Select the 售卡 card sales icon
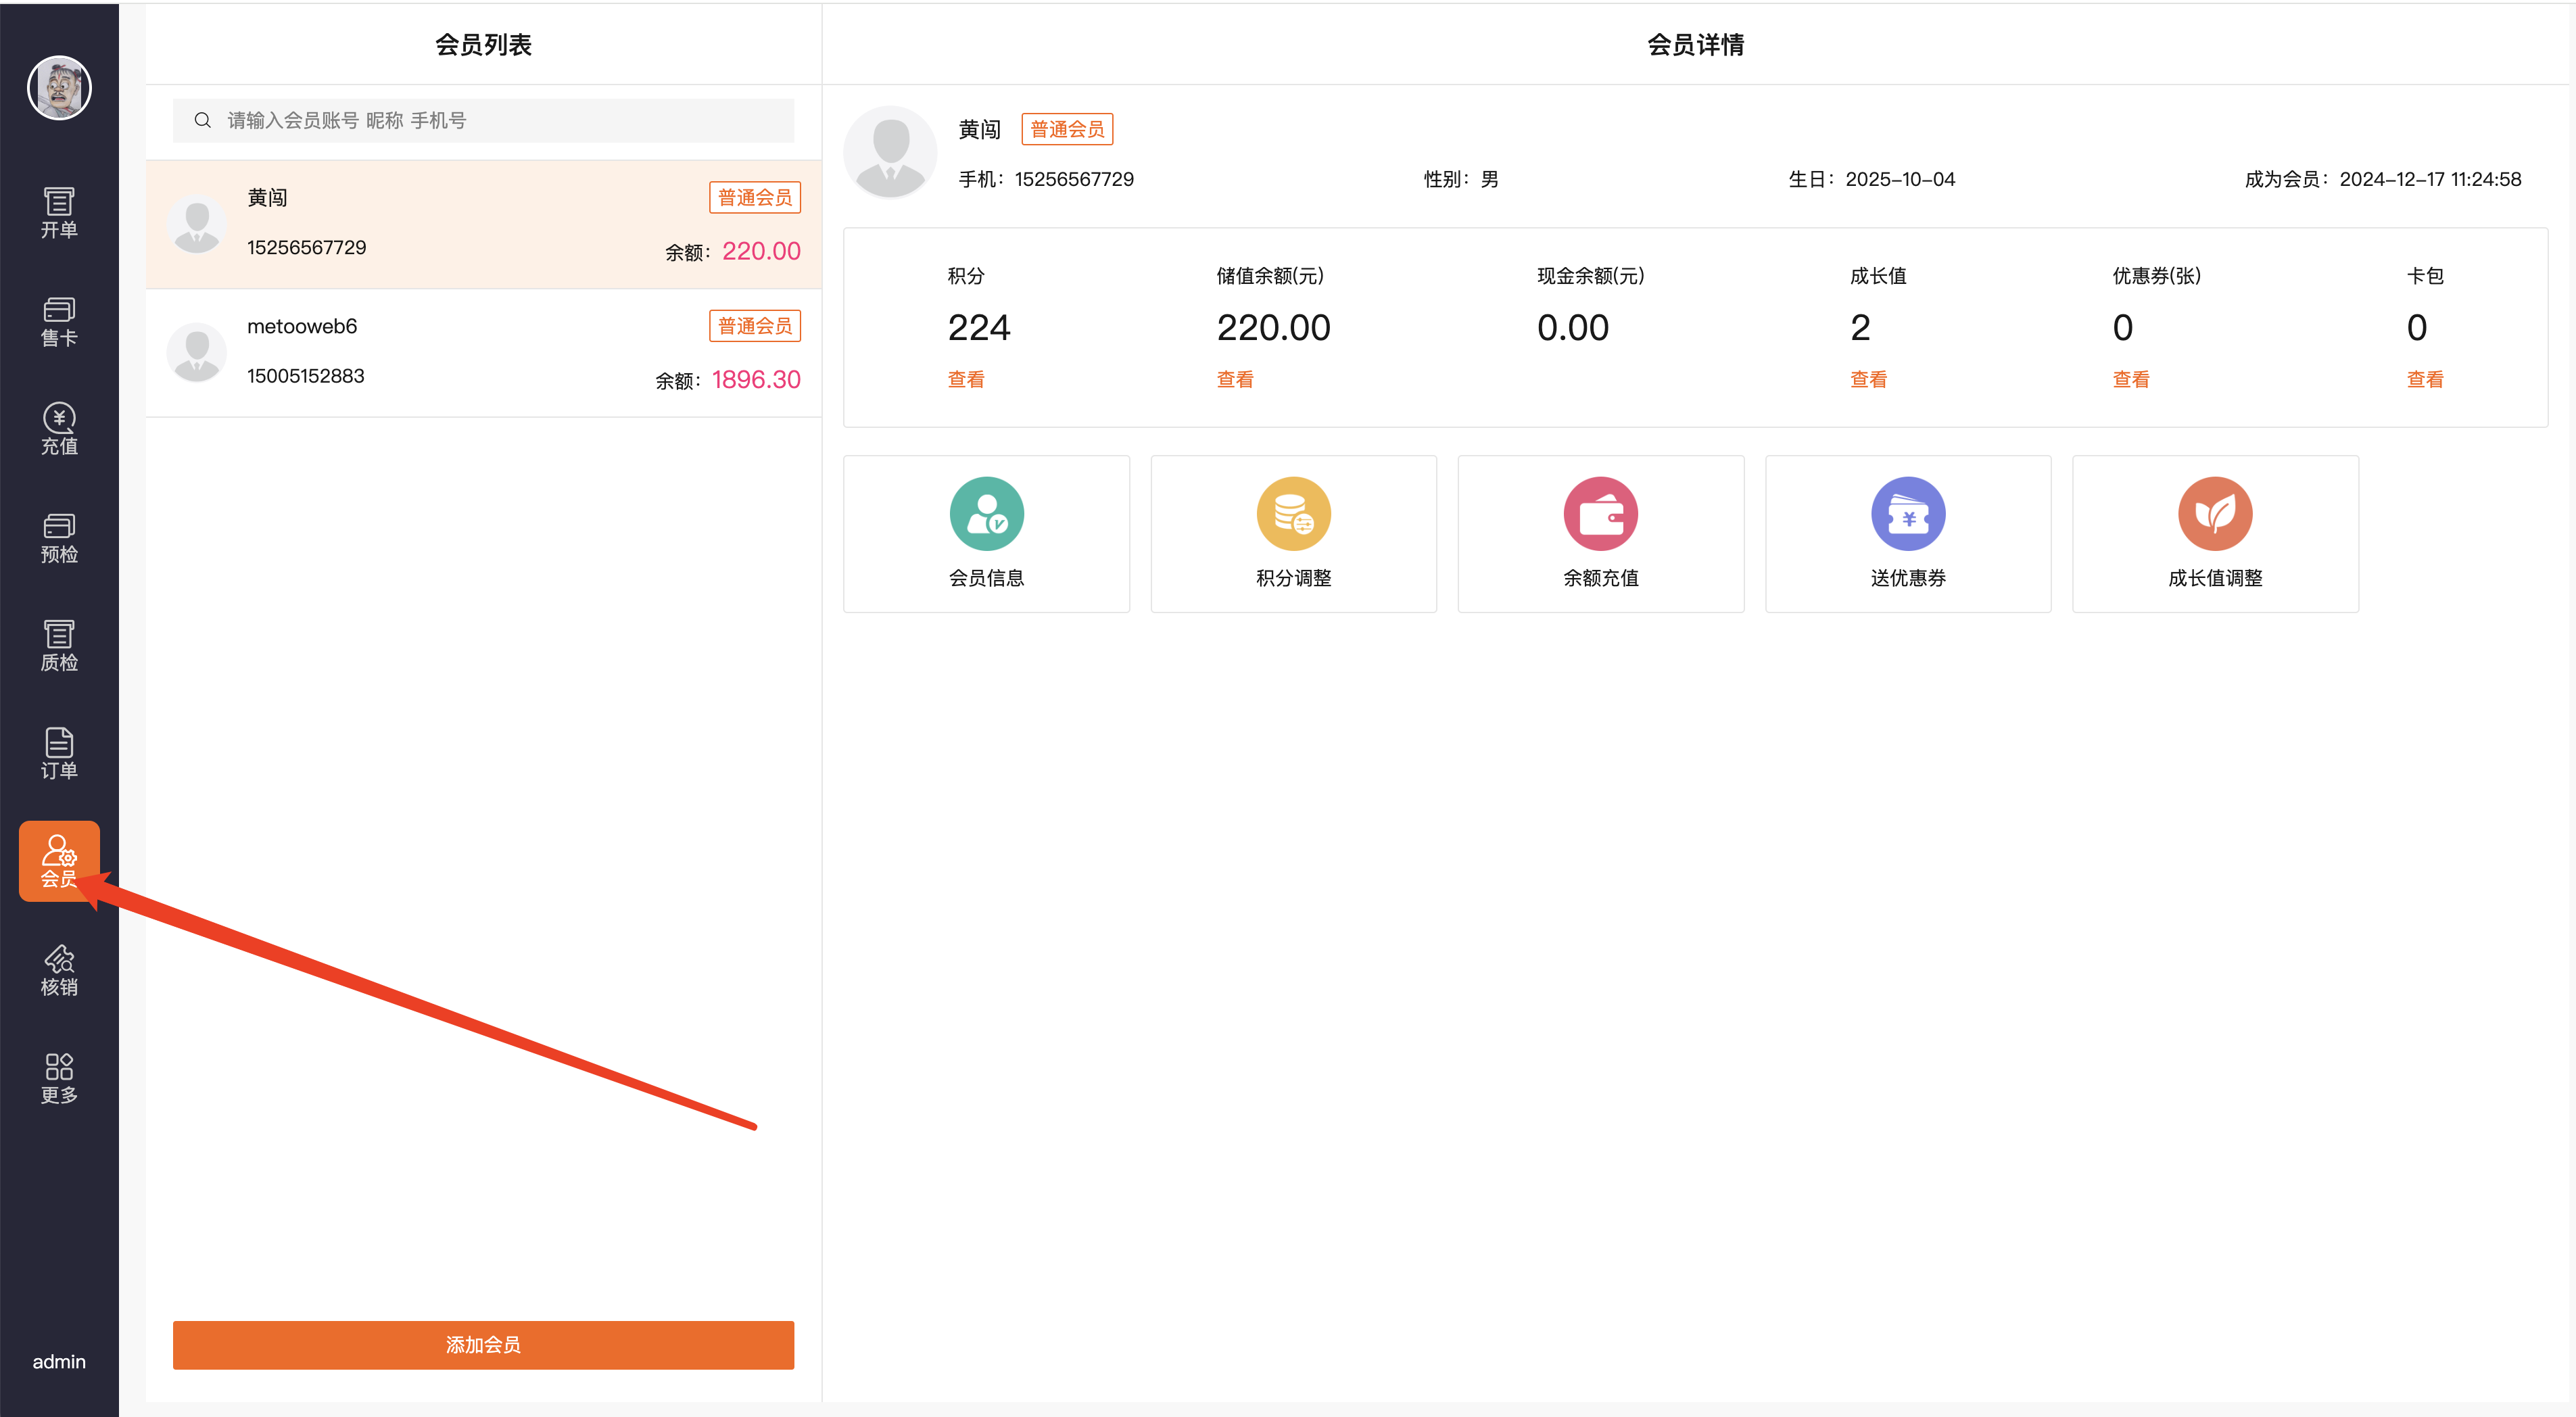This screenshot has height=1417, width=2576. point(59,320)
